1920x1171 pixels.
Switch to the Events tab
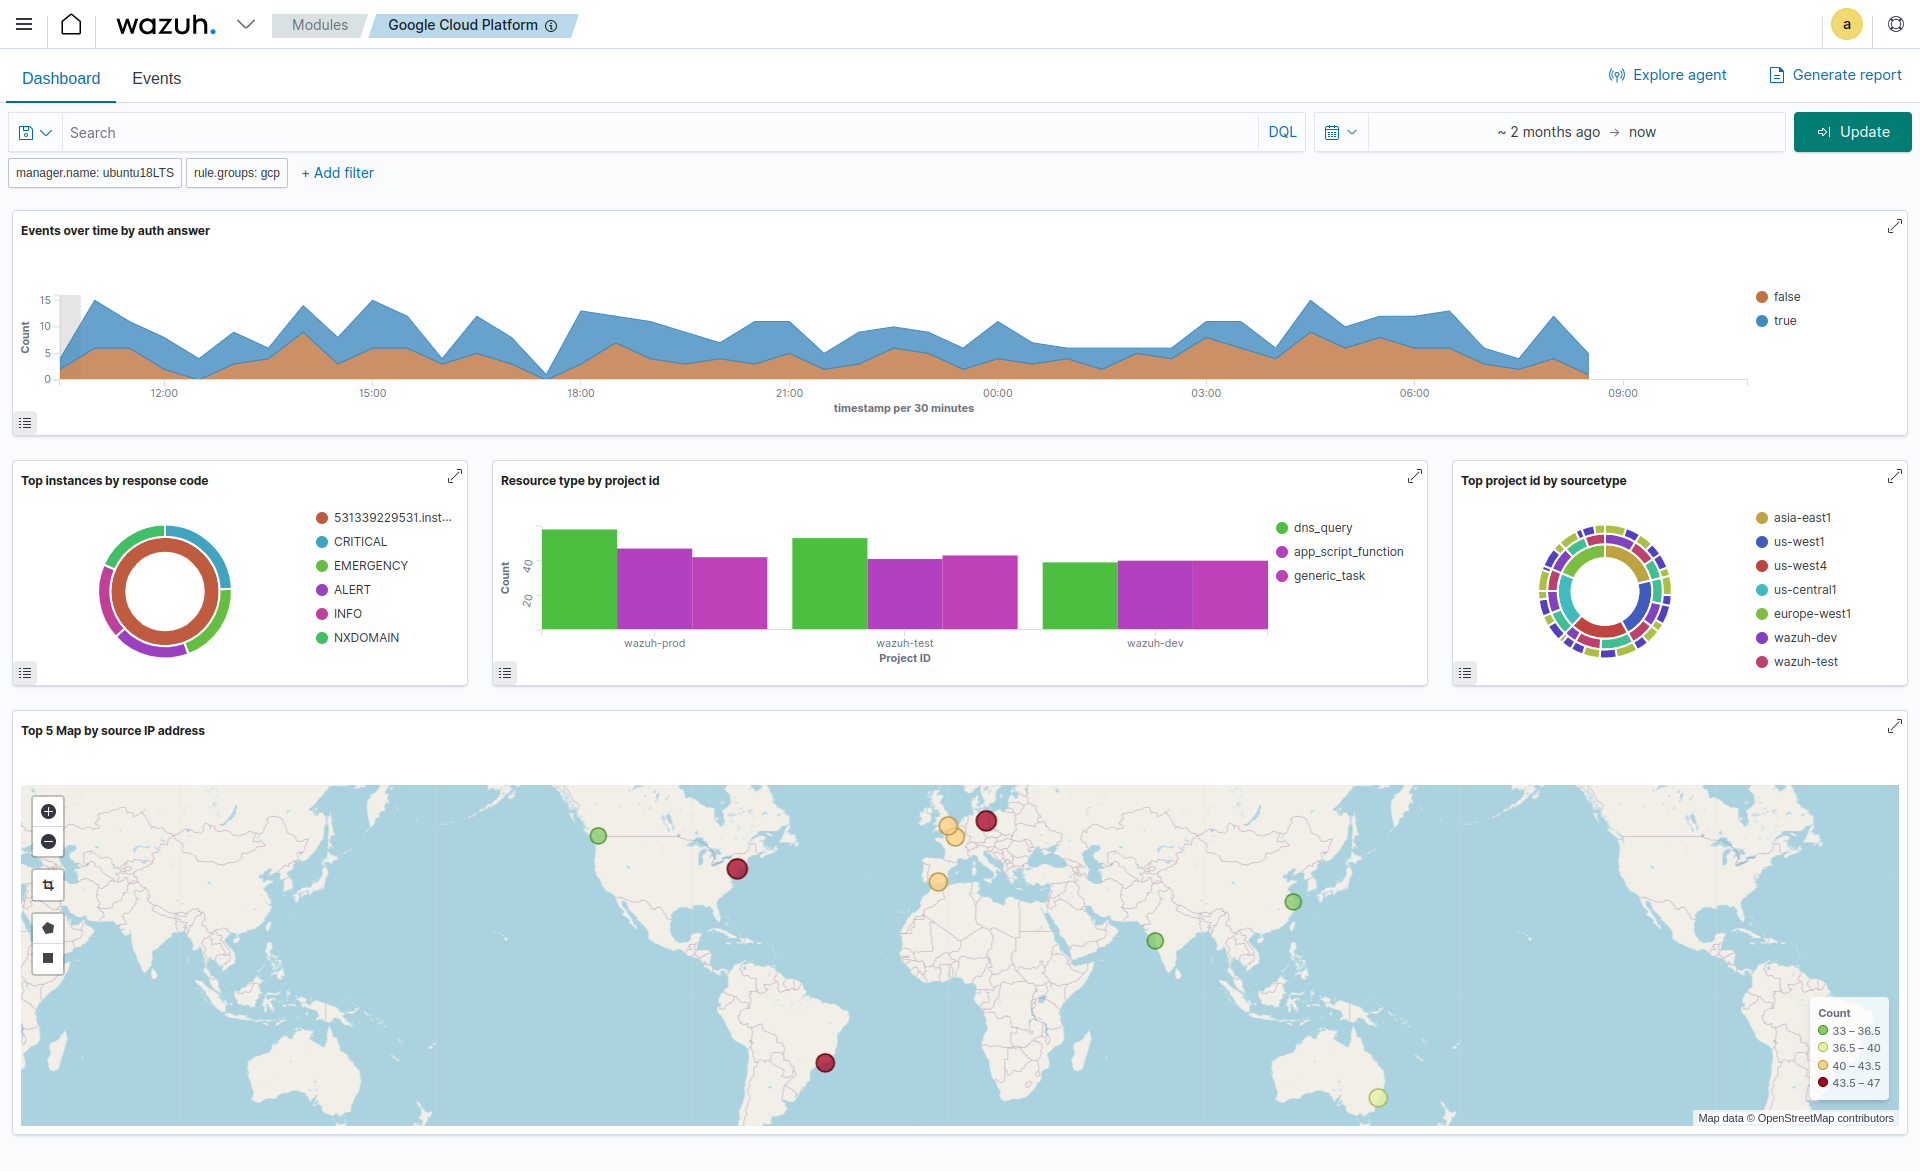156,78
